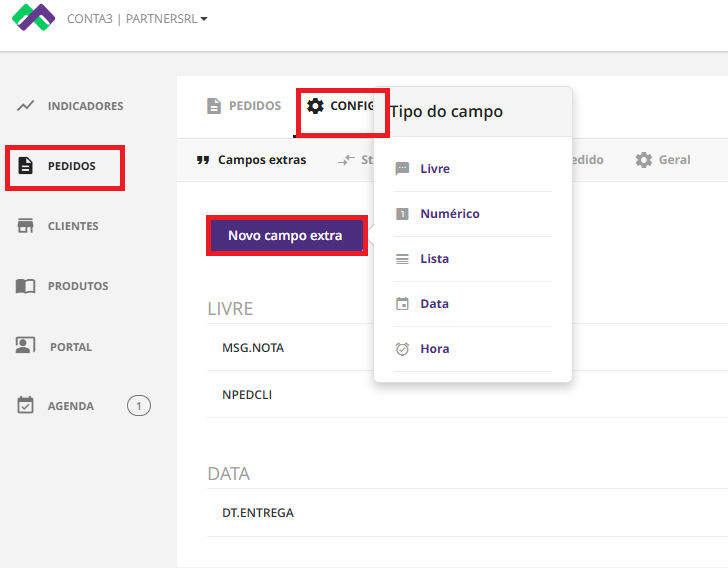The image size is (728, 568).
Task: Open the CONTA3 | PARTNERSRL account dropdown
Action: [x=137, y=19]
